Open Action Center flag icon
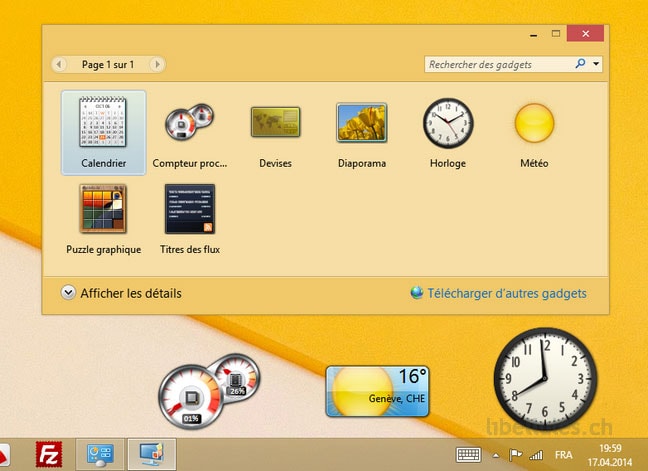Viewport: 648px width, 471px height. coord(515,455)
